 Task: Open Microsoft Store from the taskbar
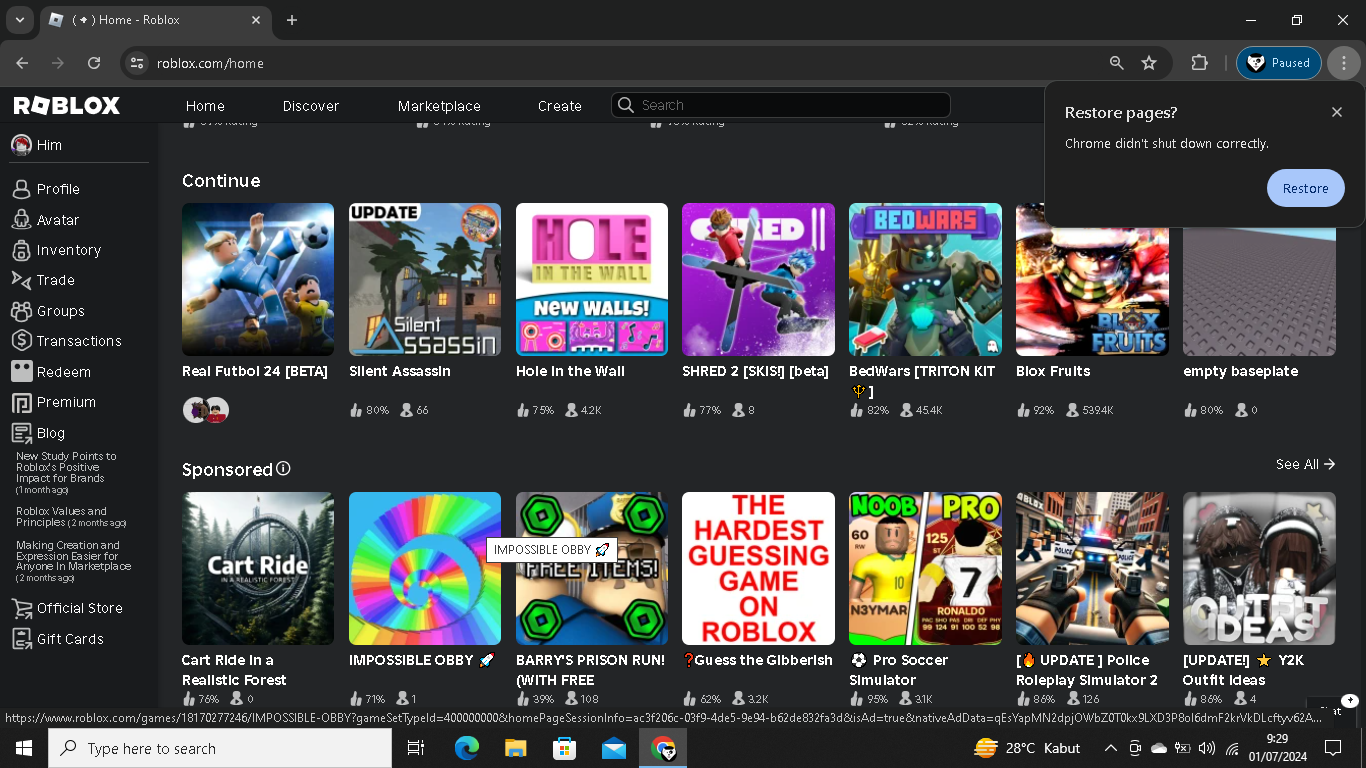565,748
